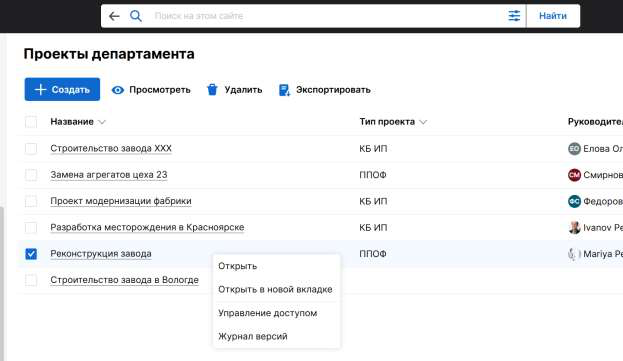Open the Название column sort chevron
This screenshot has height=361, width=623.
[x=102, y=122]
